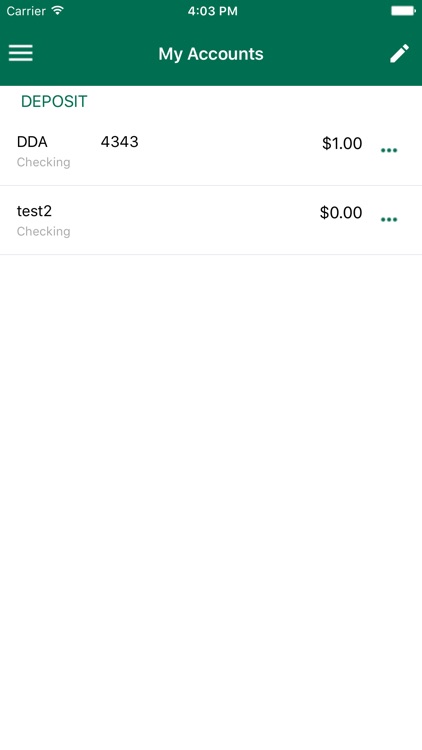Click the My Accounts title
Image resolution: width=422 pixels, height=750 pixels.
click(211, 54)
